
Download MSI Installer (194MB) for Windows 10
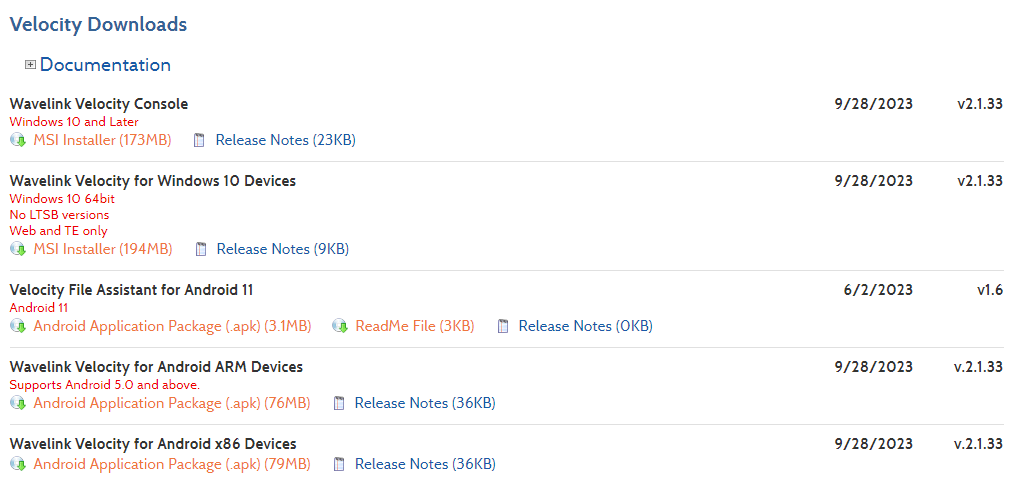(102, 249)
